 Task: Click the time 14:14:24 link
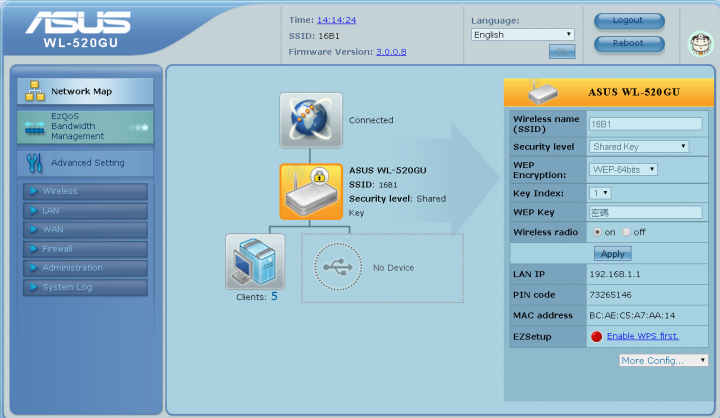[337, 20]
